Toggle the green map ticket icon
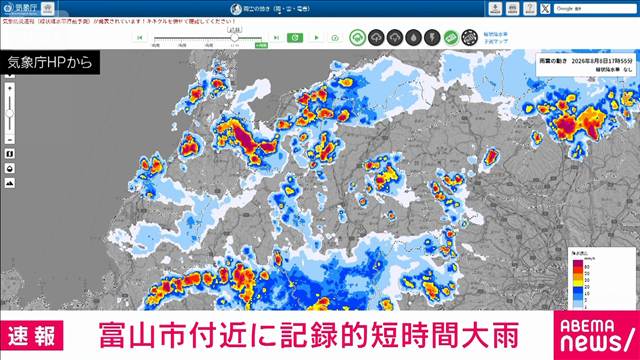Image resolution: width=640 pixels, height=360 pixels. pos(451,38)
